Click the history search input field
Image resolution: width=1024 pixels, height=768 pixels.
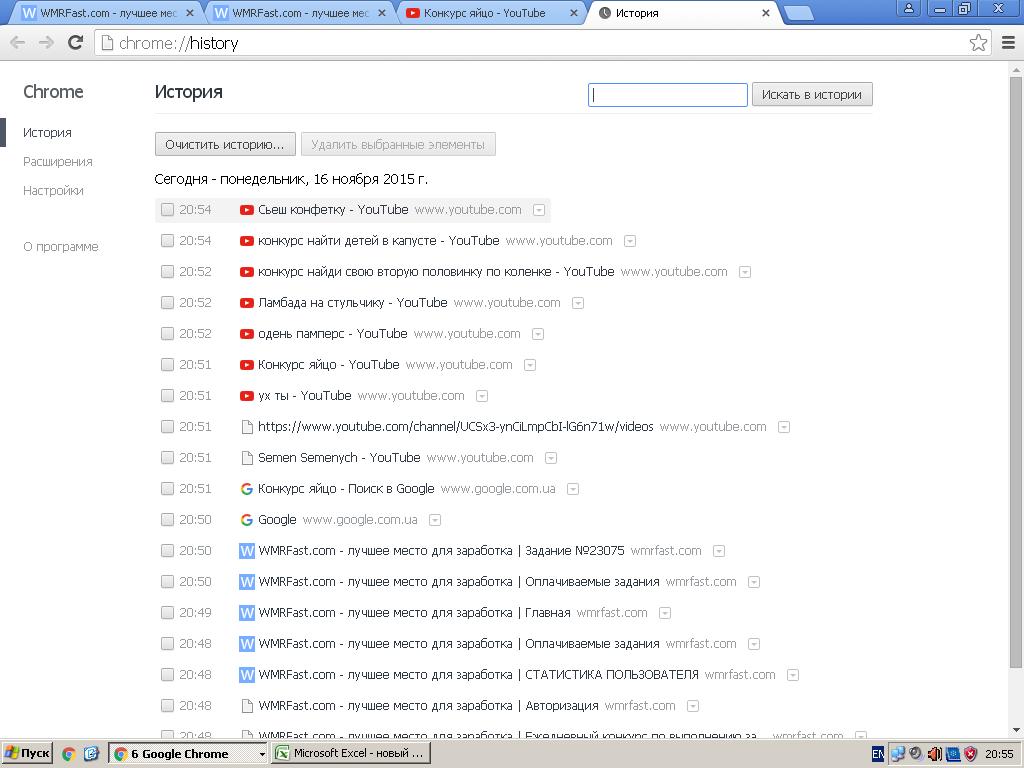[667, 95]
